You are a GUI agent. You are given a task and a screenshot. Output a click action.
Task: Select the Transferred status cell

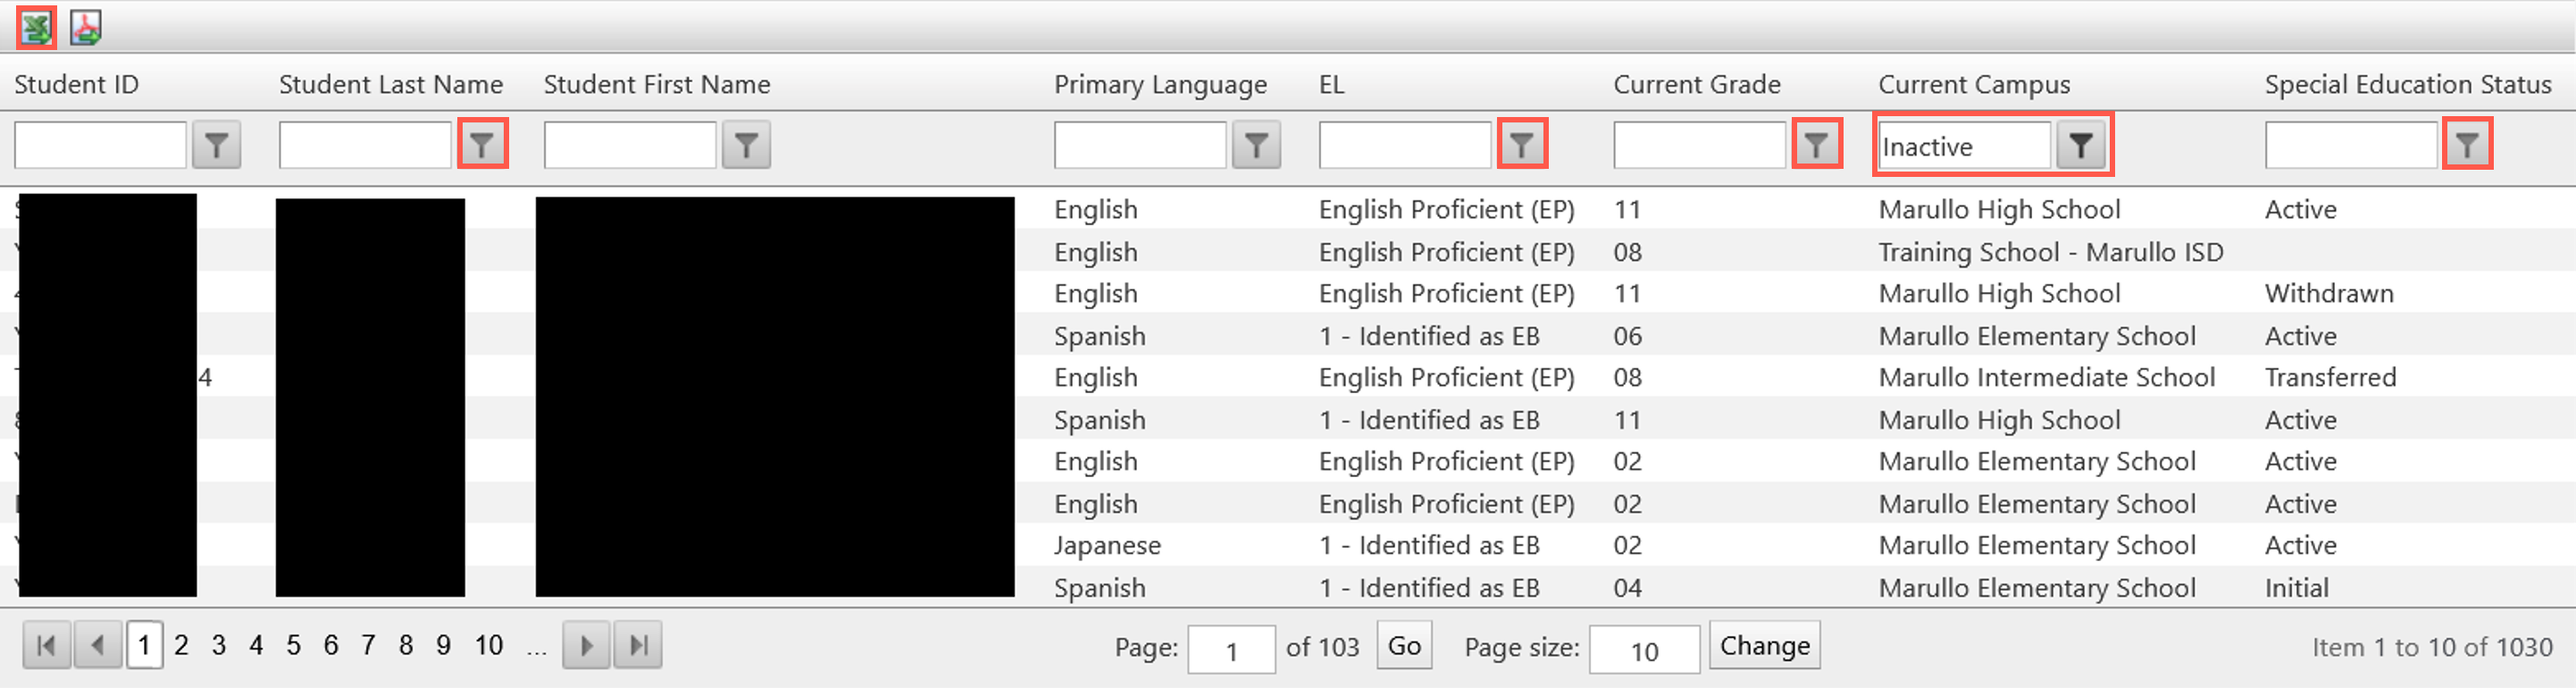2330,378
